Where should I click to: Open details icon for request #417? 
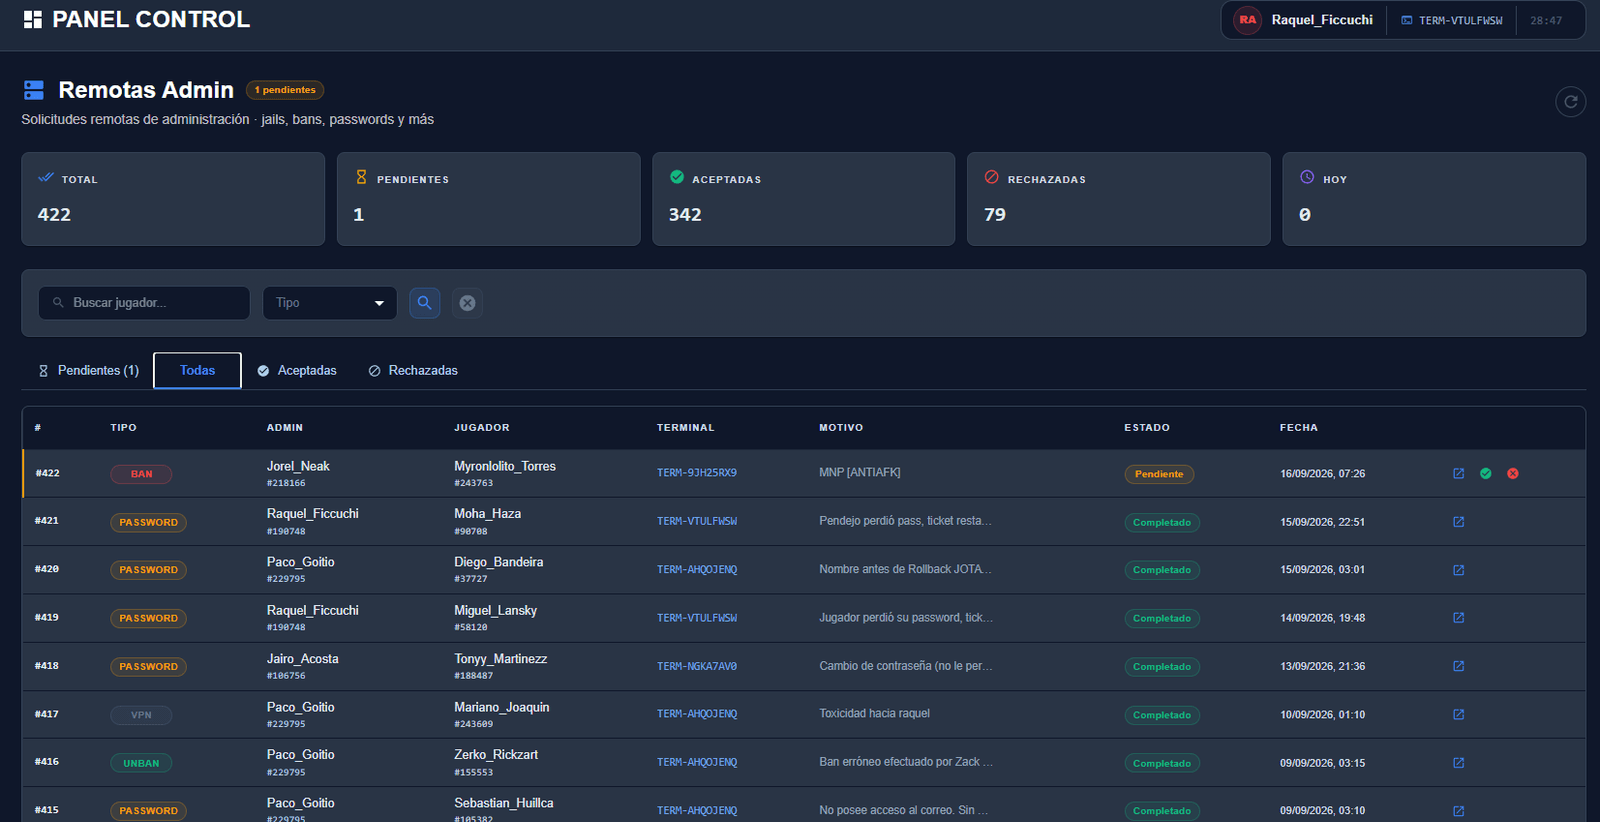click(x=1458, y=715)
